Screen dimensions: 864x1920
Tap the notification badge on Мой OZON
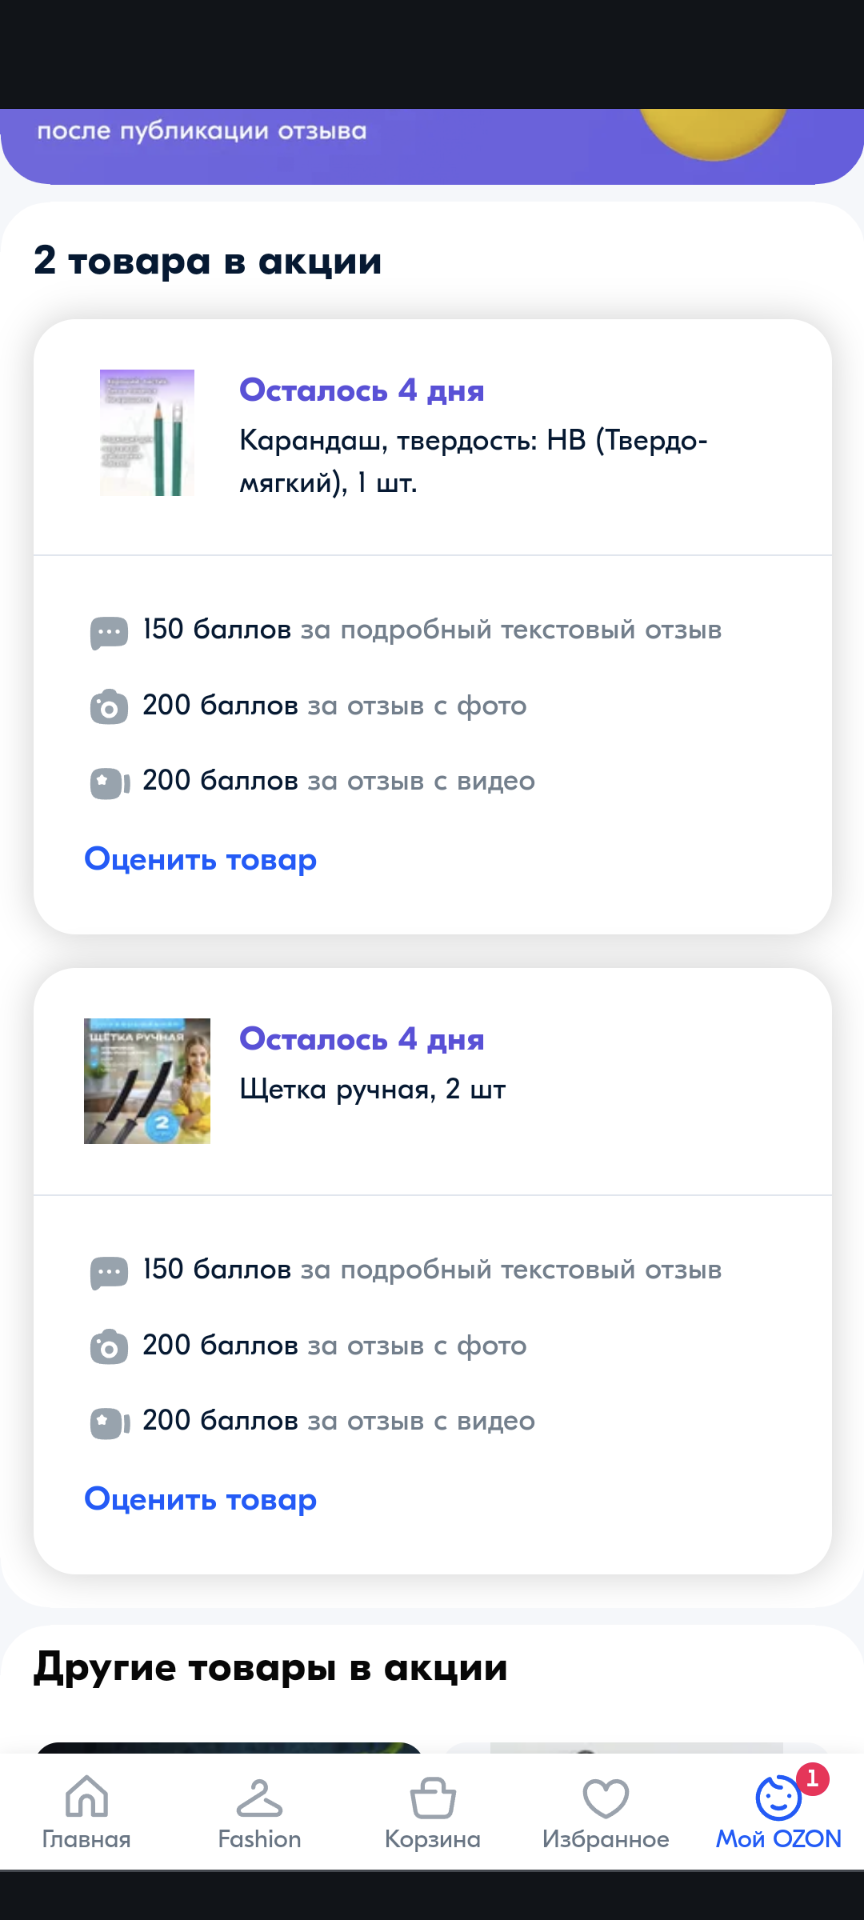[812, 1778]
